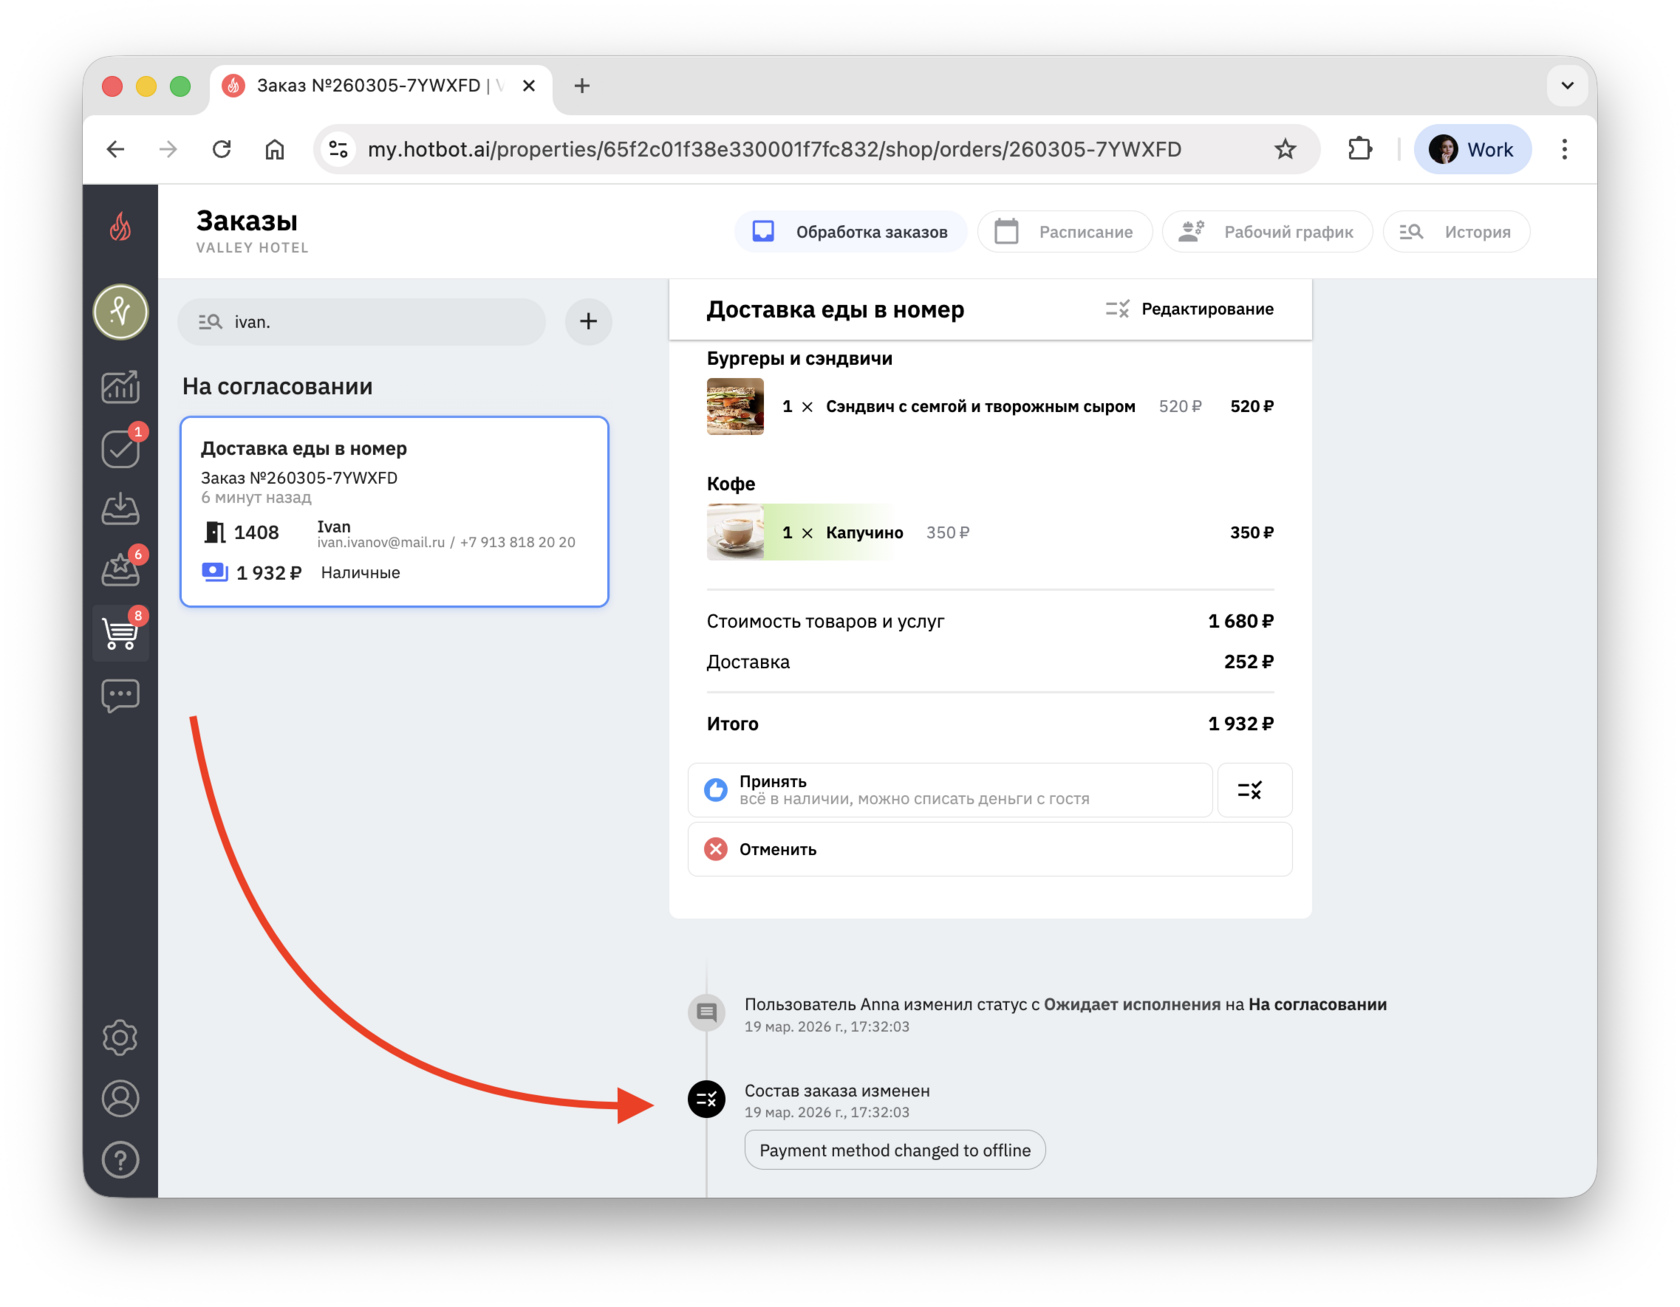The width and height of the screenshot is (1680, 1307).
Task: Click 'Наличные' payment label on card
Action: (360, 573)
